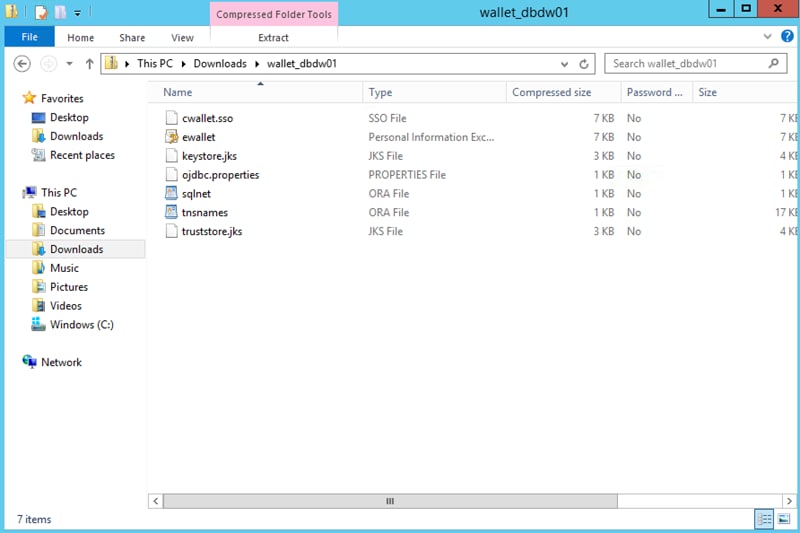This screenshot has width=800, height=533.
Task: Click the PROPERTIES File type cell
Action: [x=407, y=174]
